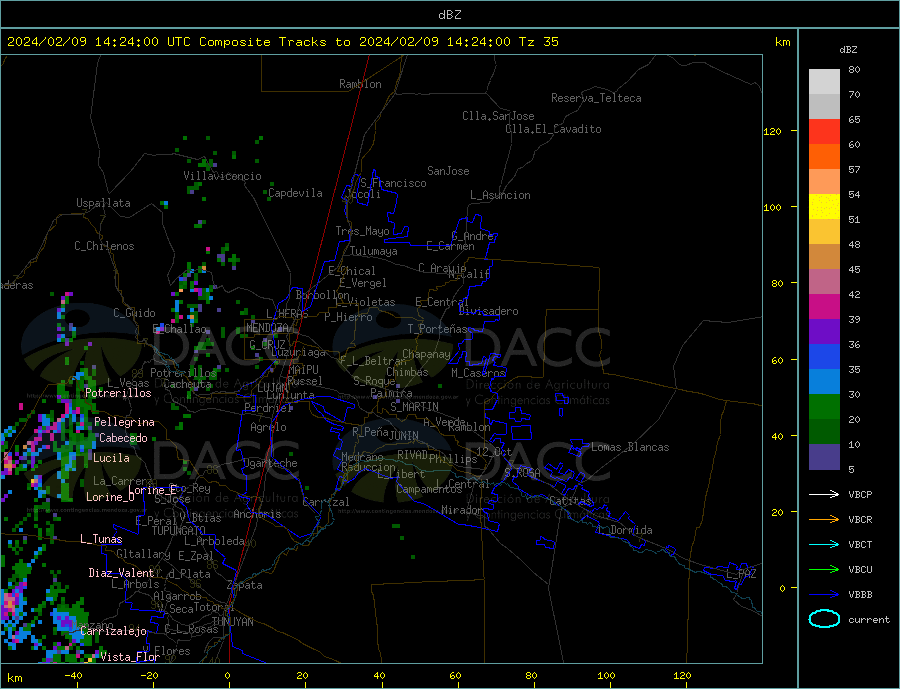The width and height of the screenshot is (900, 689).
Task: Click the blue VBBB arrow in legend
Action: coord(824,594)
